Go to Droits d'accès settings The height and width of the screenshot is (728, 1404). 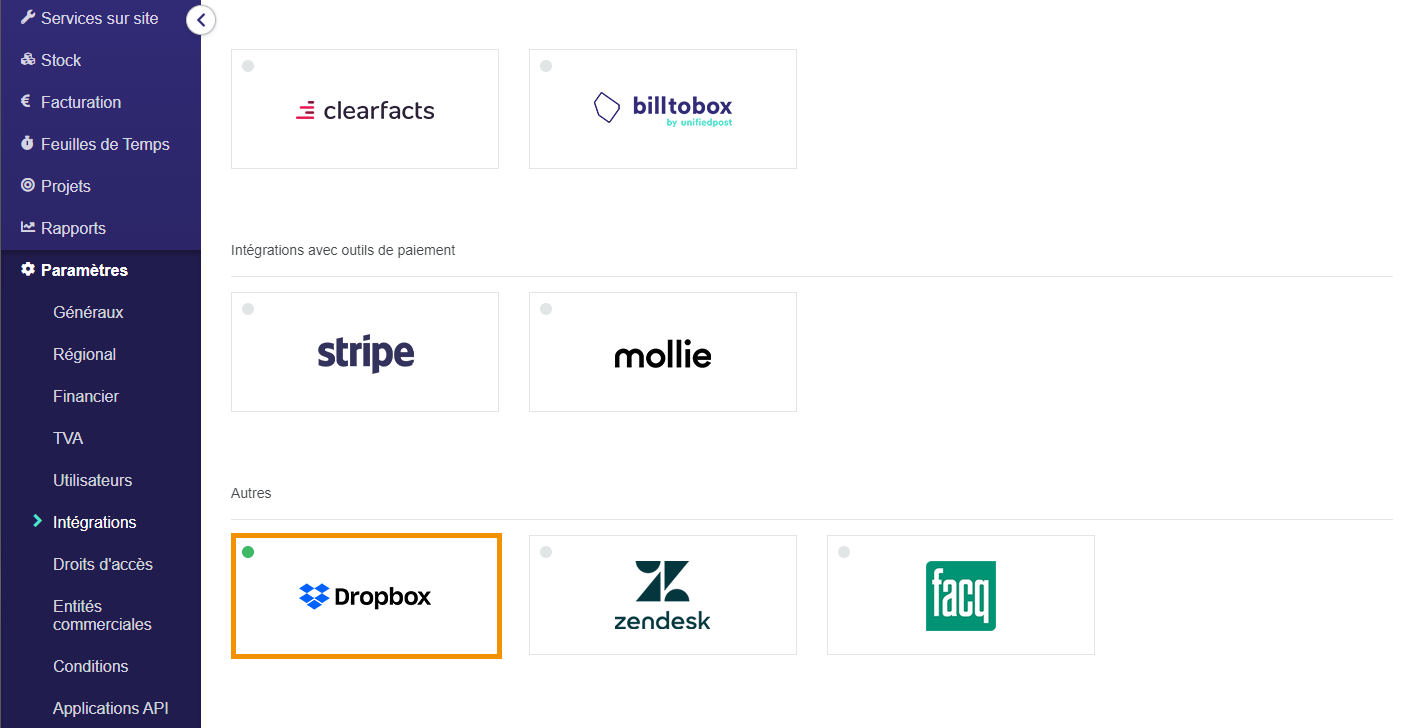[x=103, y=564]
